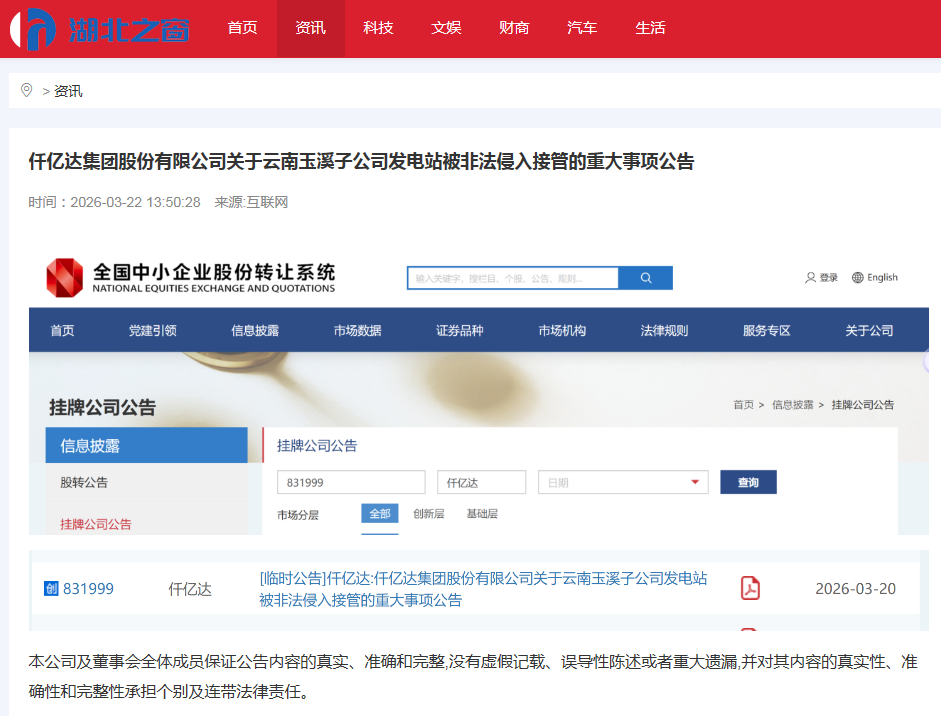Click the date 2026-03-20
The height and width of the screenshot is (716, 941).
(x=855, y=589)
